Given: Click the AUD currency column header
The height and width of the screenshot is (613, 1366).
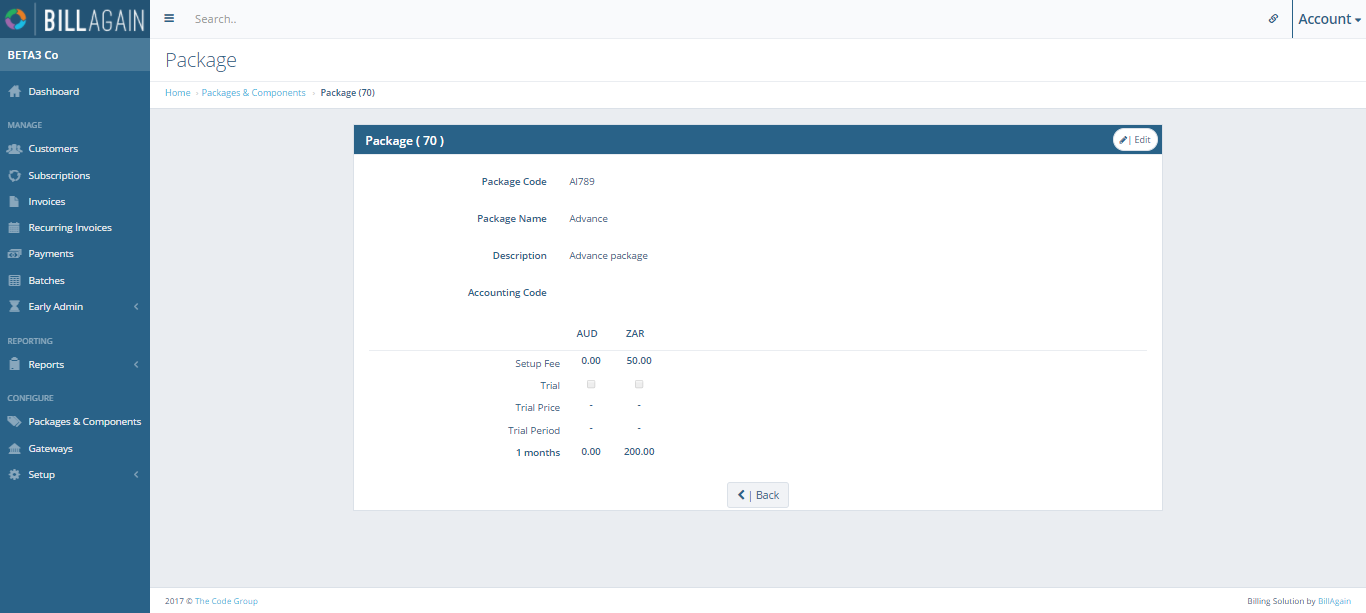Looking at the screenshot, I should pos(587,334).
